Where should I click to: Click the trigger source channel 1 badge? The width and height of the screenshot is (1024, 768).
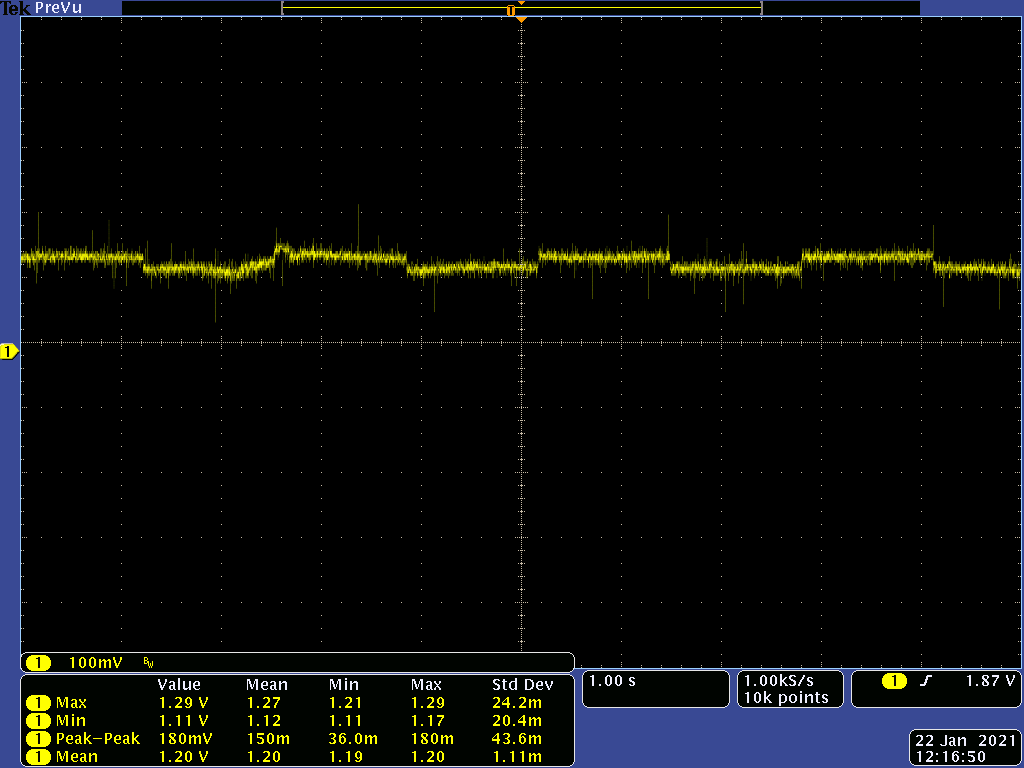pyautogui.click(x=894, y=681)
